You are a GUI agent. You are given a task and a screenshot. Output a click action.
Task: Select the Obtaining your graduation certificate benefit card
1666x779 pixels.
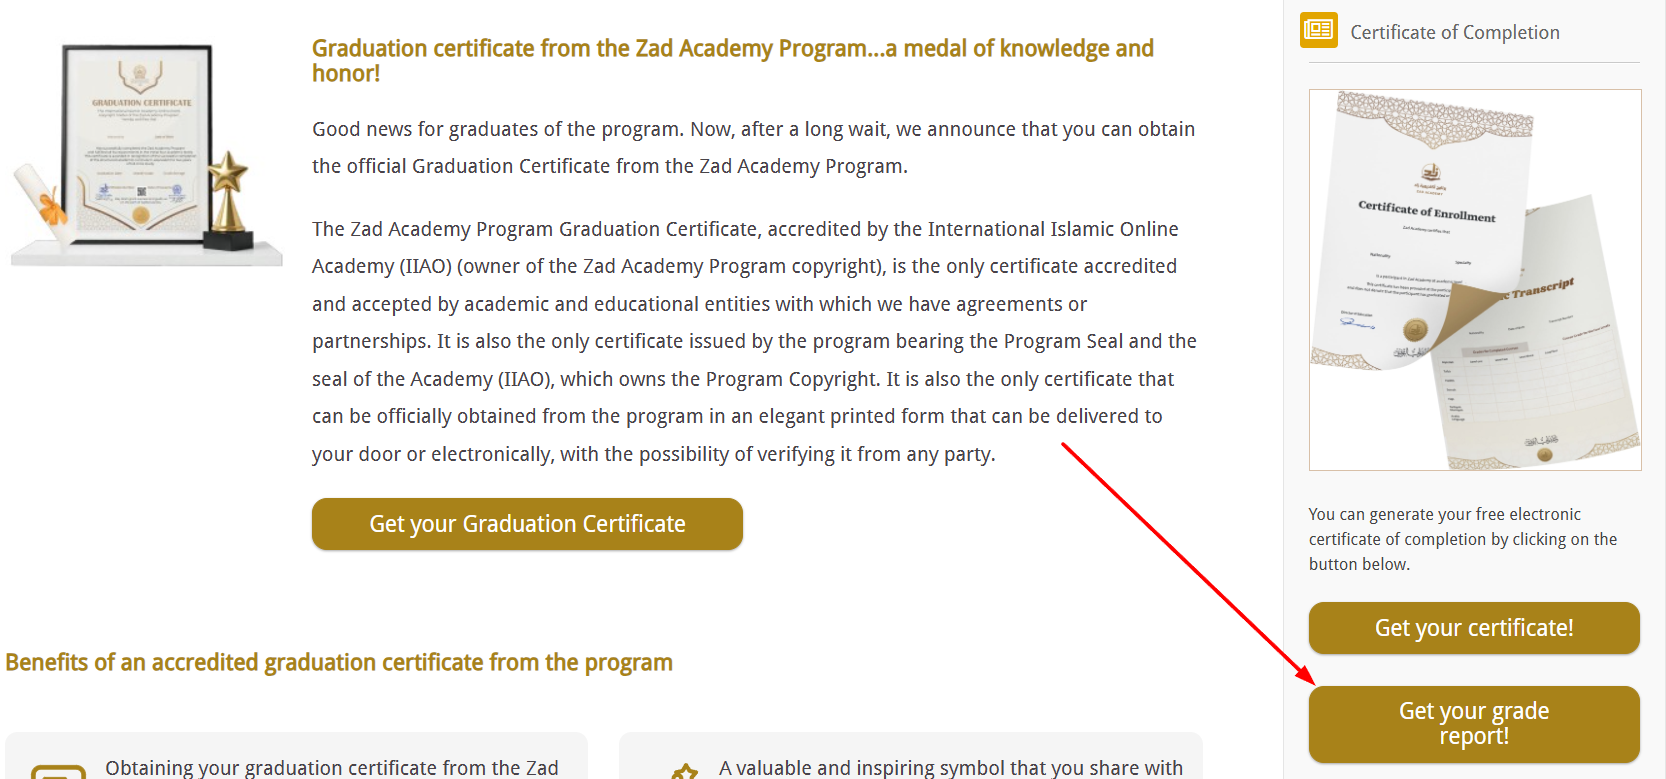(296, 760)
